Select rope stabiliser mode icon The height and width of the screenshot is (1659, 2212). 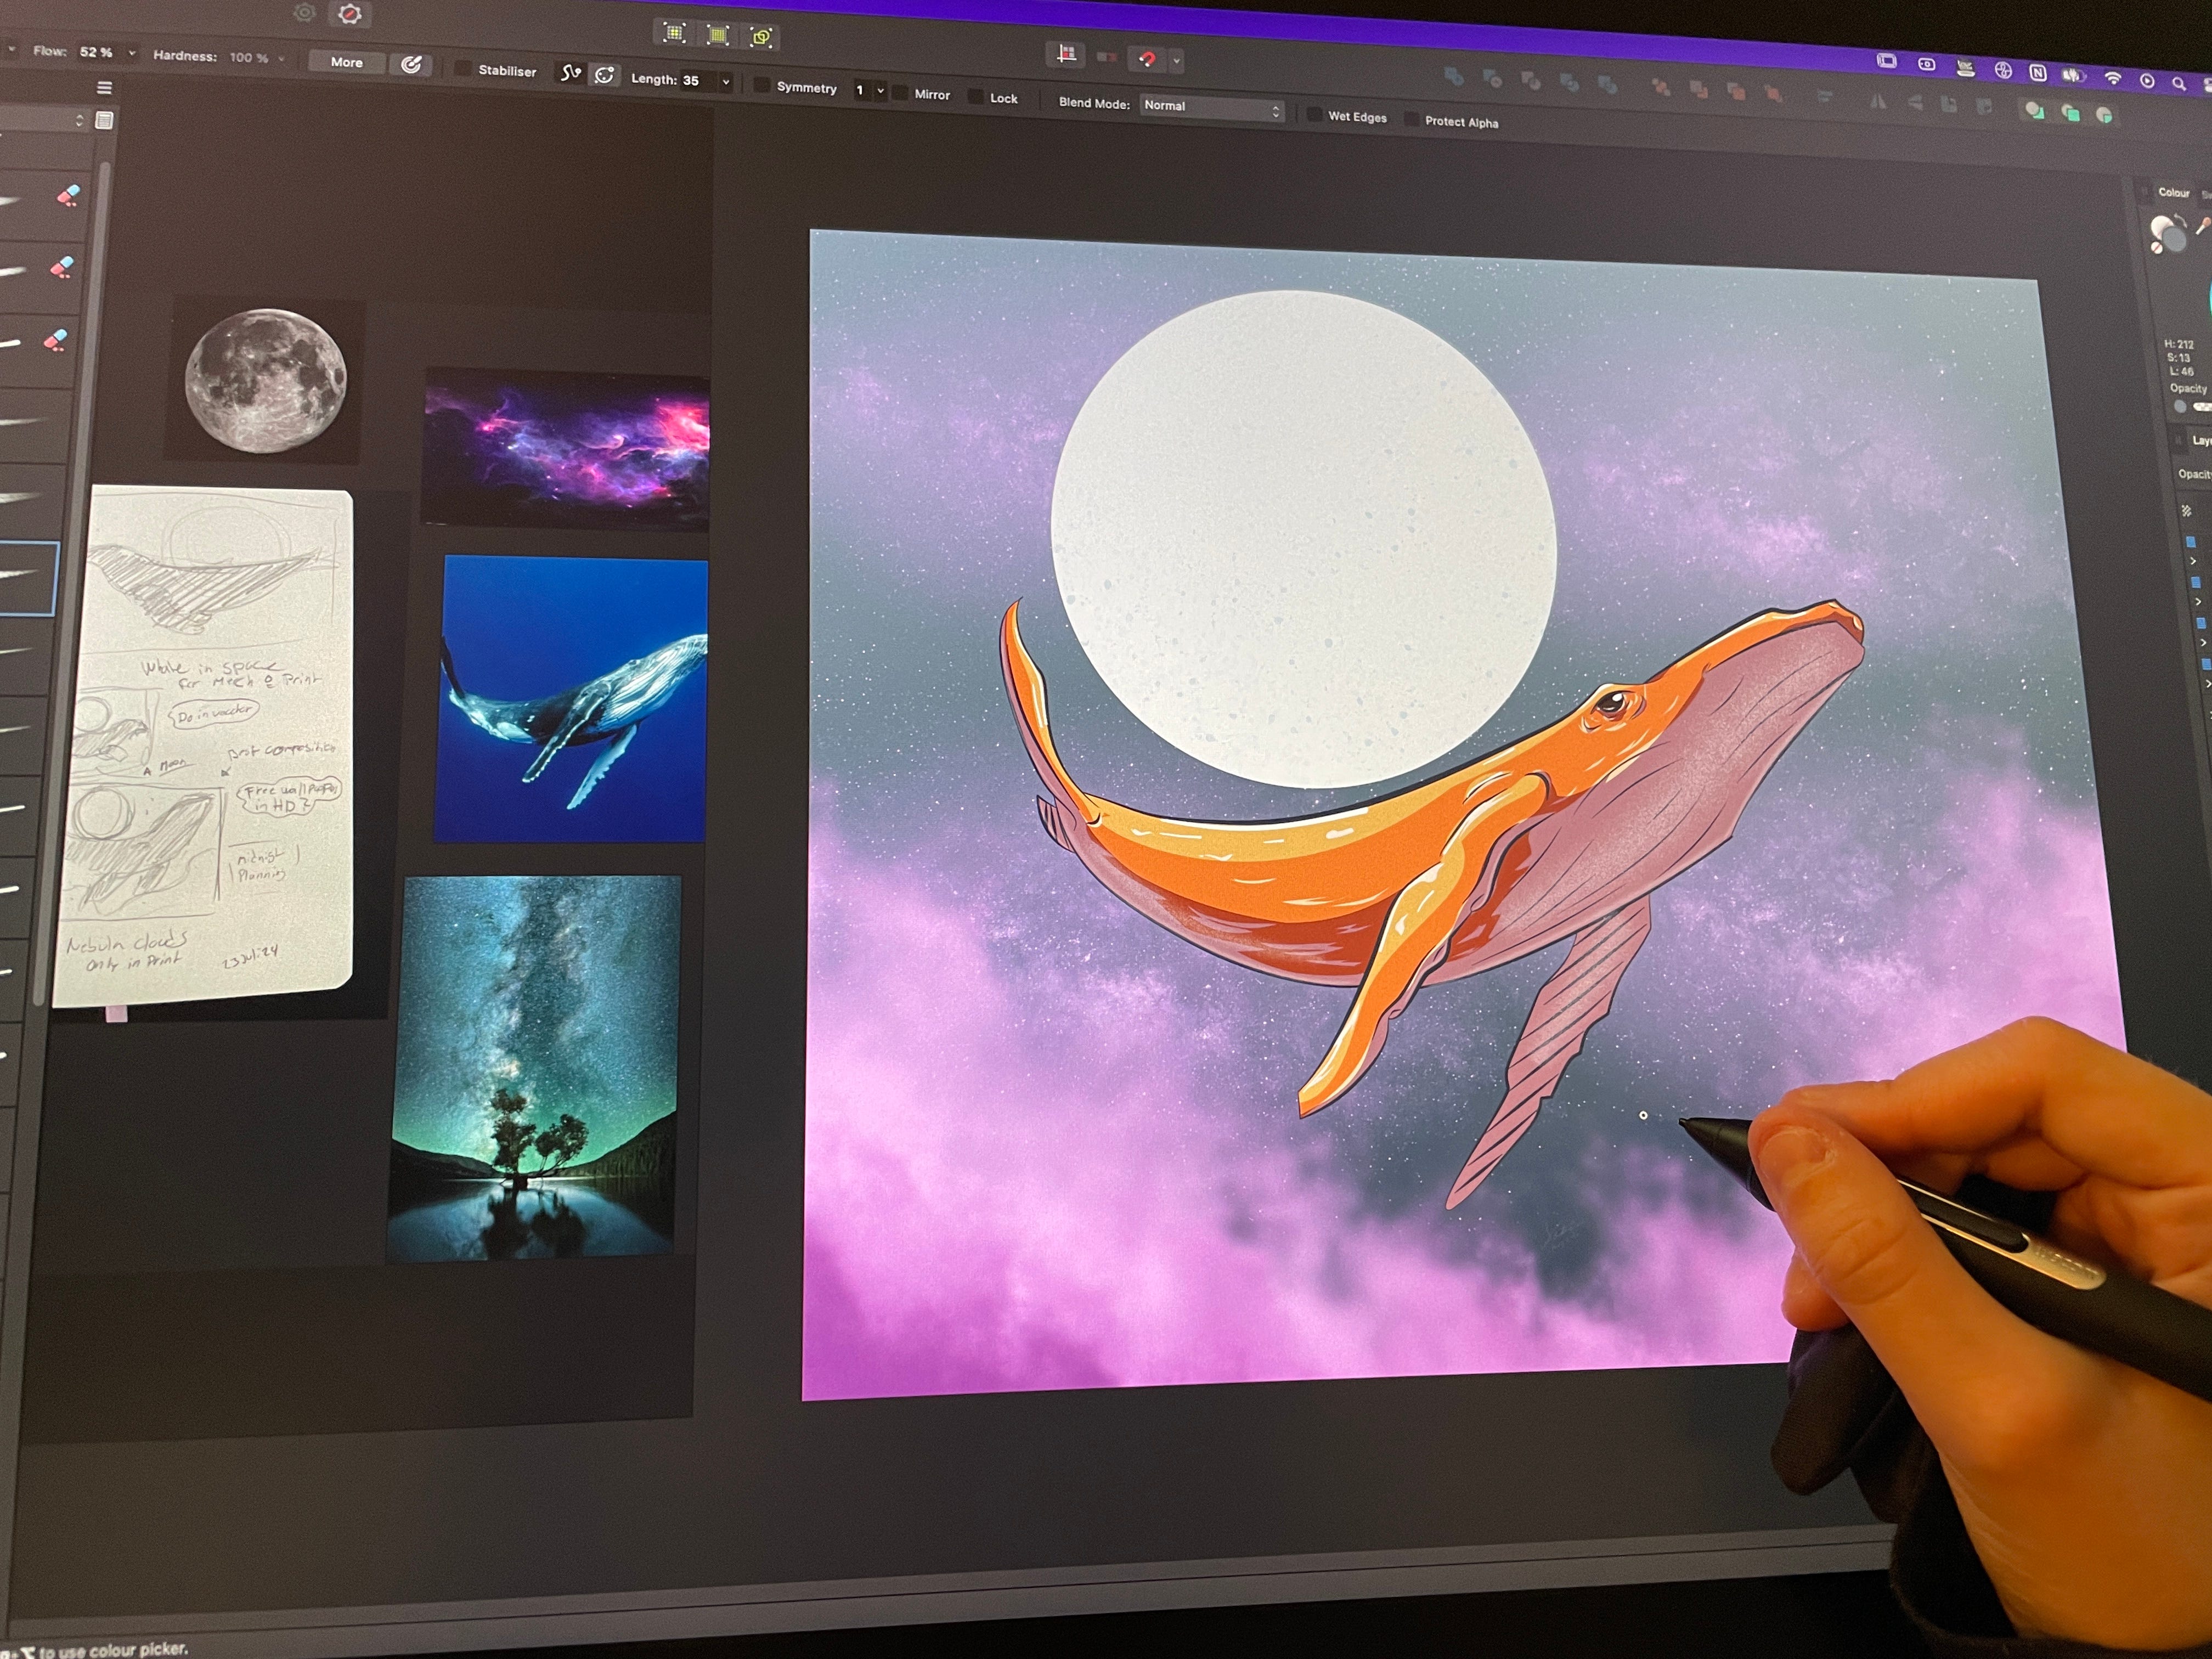click(x=570, y=73)
